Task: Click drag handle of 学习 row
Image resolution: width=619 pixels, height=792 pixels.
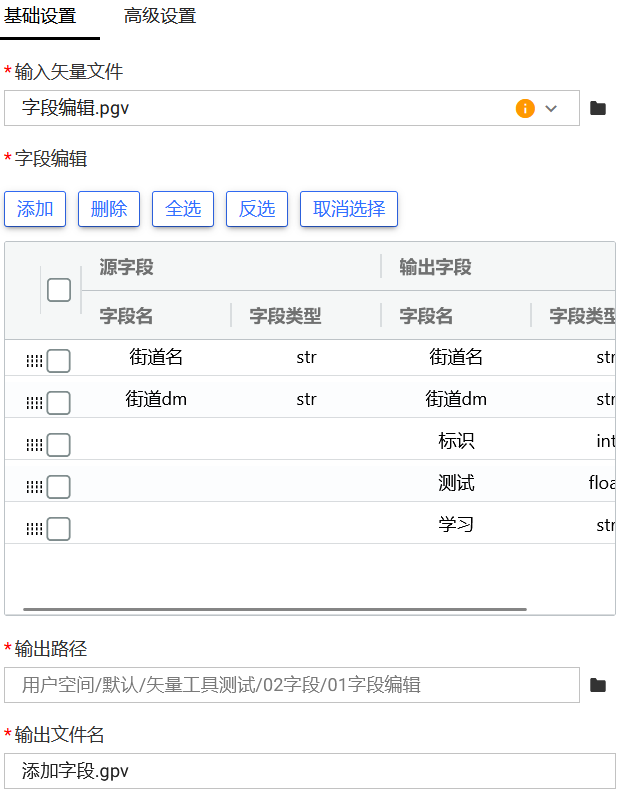Action: pyautogui.click(x=34, y=529)
